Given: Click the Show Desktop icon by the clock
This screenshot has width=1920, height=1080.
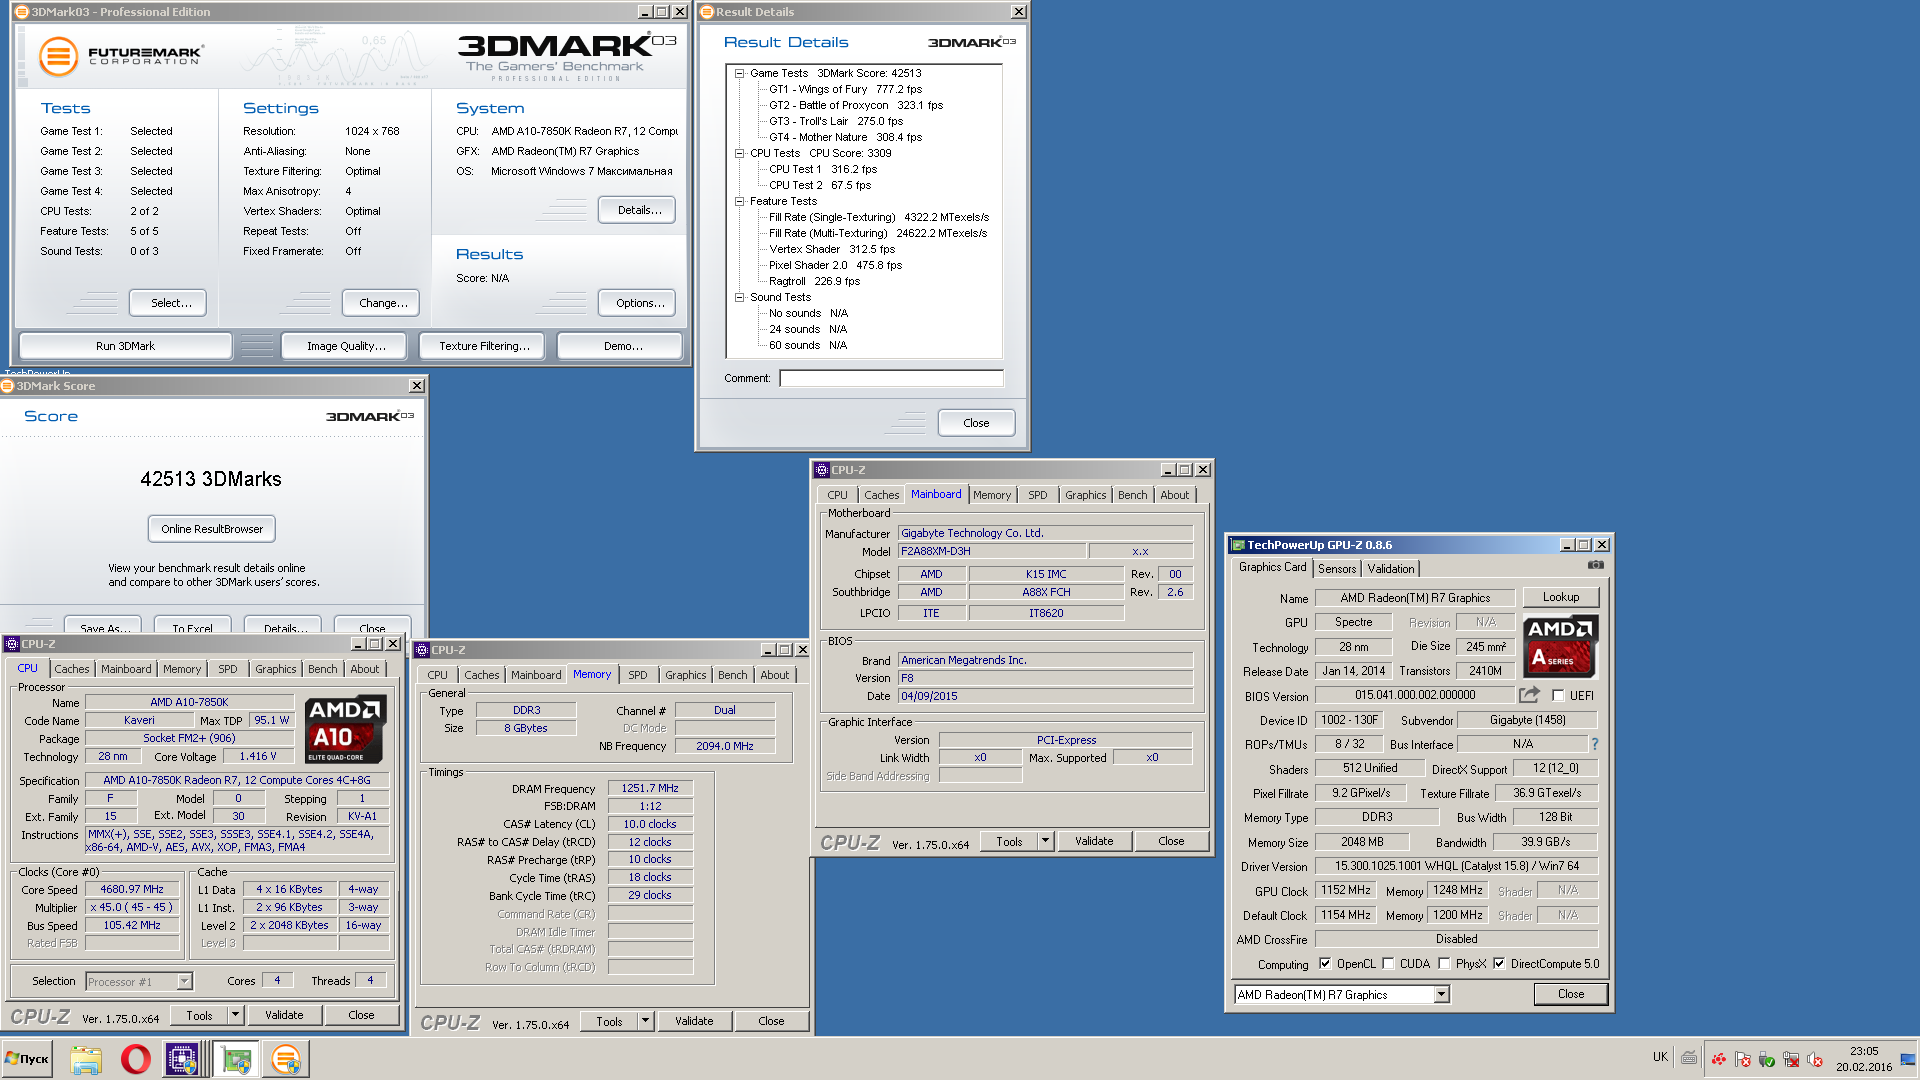Looking at the screenshot, I should pos(1908,1059).
